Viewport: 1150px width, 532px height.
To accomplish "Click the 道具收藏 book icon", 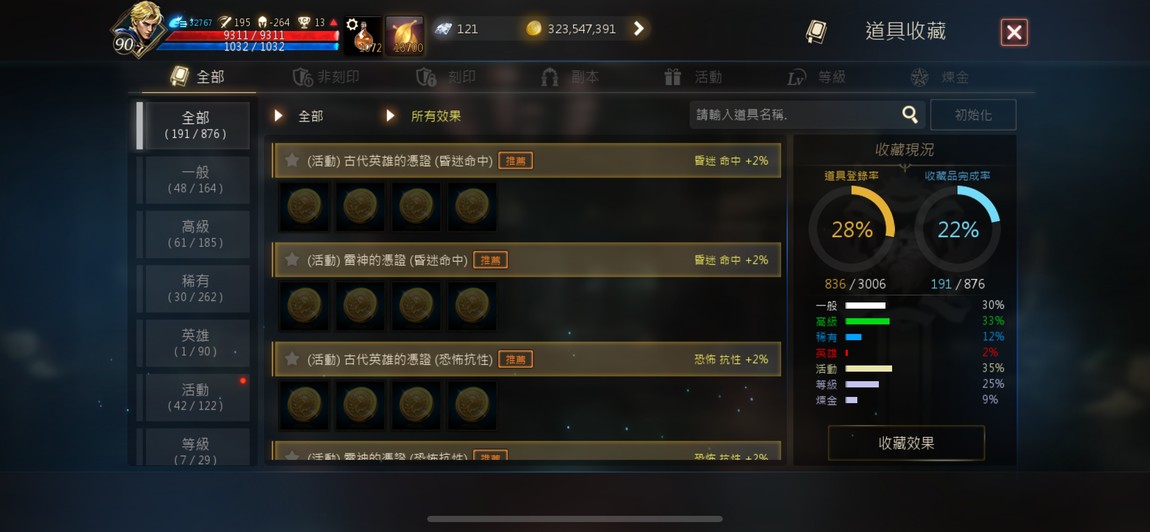I will pos(816,32).
